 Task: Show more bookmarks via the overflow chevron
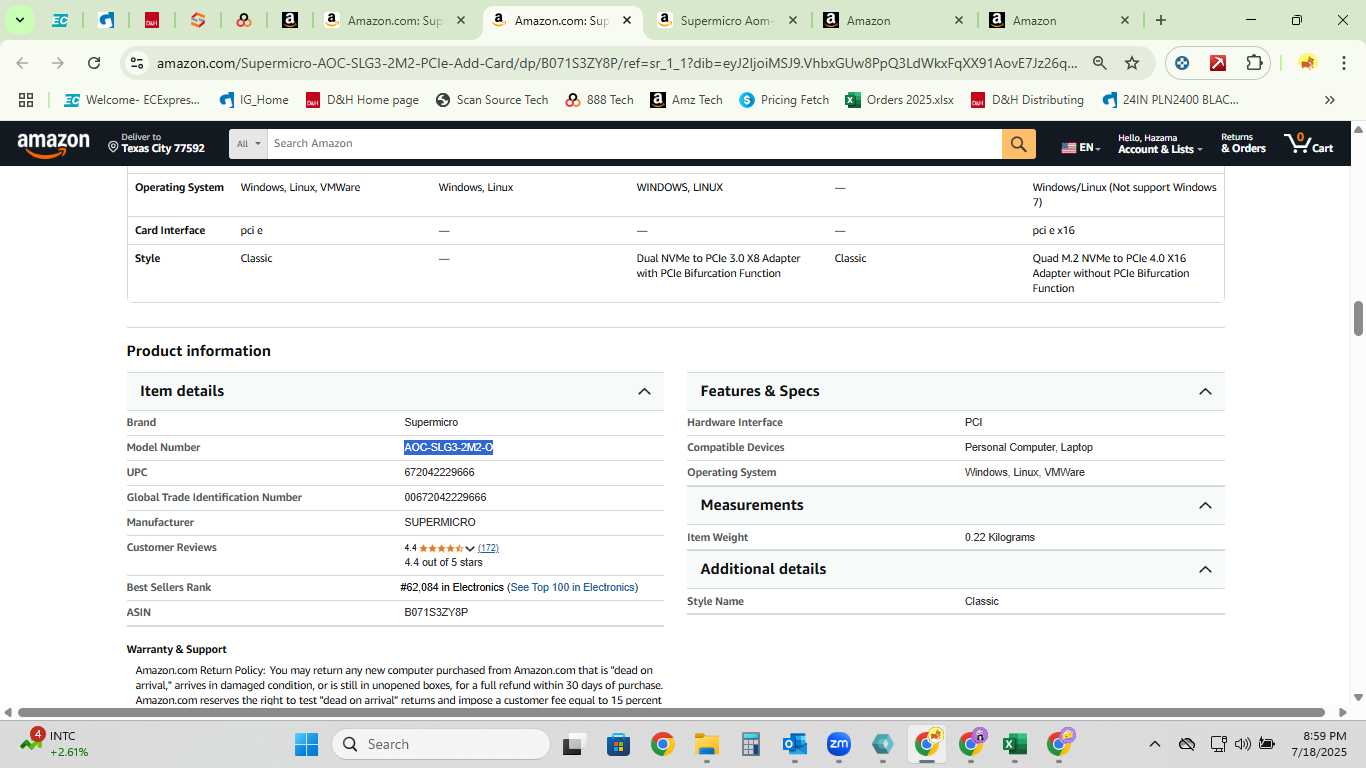1329,100
